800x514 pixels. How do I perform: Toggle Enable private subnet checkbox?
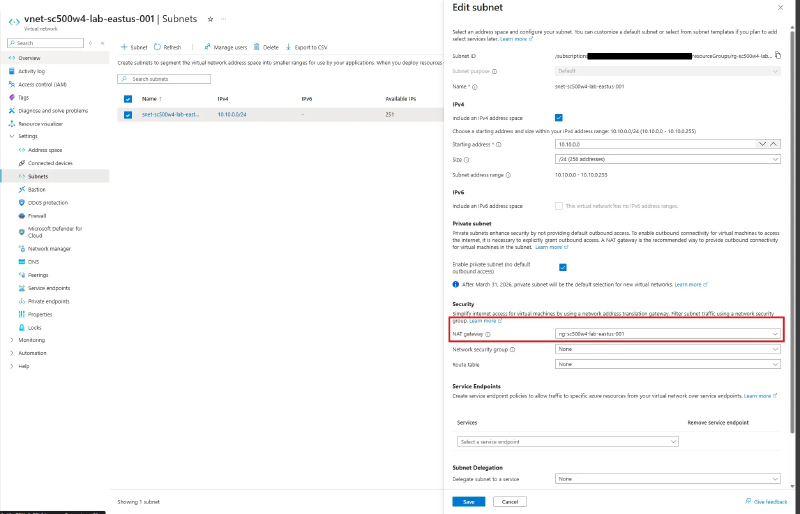click(x=563, y=267)
